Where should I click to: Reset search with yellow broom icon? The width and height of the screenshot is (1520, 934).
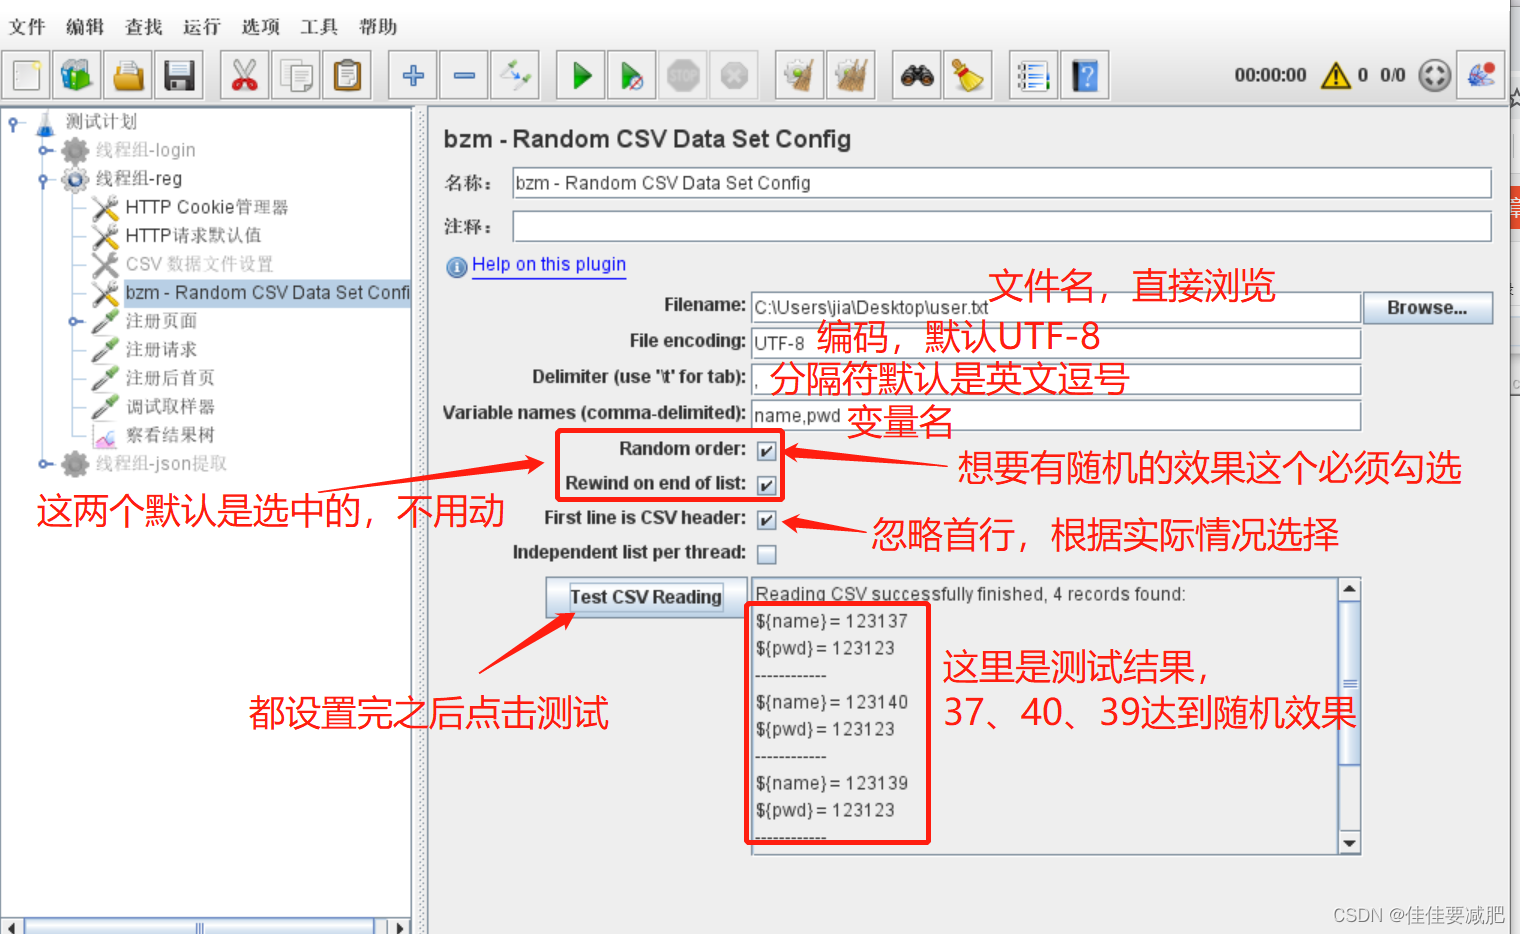967,75
